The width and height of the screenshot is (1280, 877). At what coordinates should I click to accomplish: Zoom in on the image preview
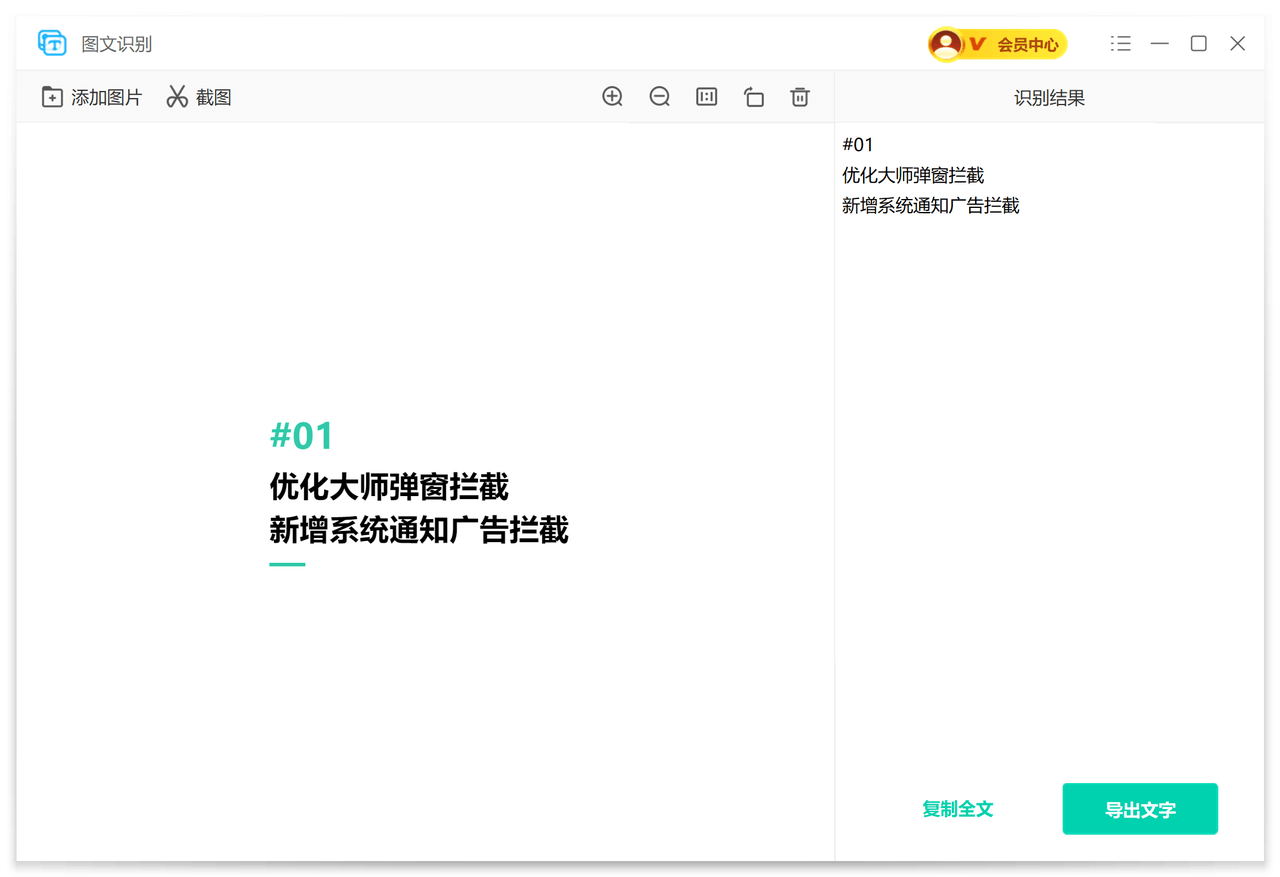(612, 97)
